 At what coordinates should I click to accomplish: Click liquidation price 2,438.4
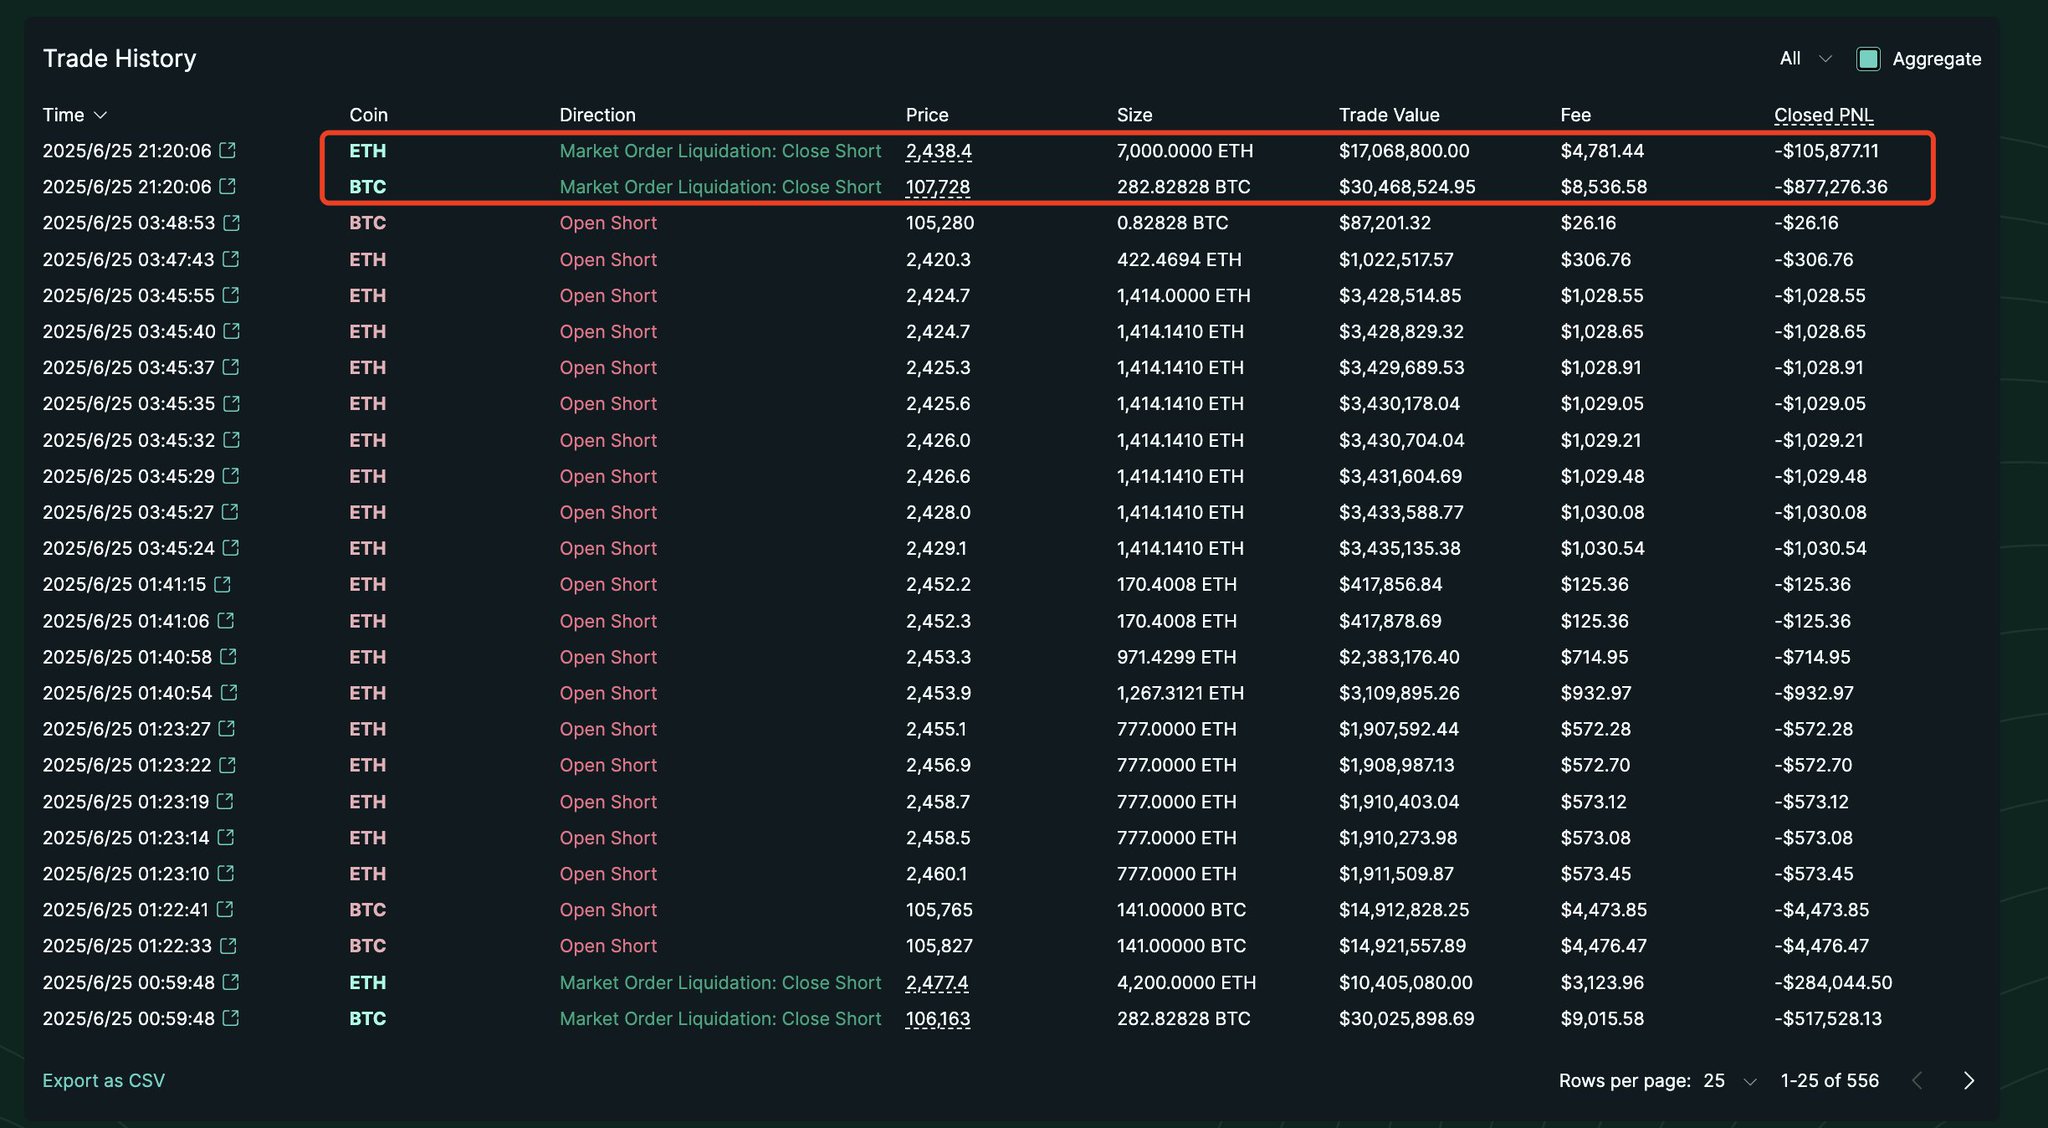click(938, 151)
